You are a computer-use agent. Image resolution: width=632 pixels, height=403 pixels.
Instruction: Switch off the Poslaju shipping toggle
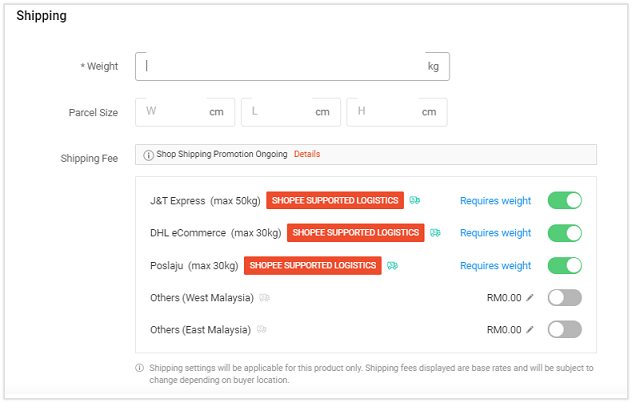[x=564, y=265]
